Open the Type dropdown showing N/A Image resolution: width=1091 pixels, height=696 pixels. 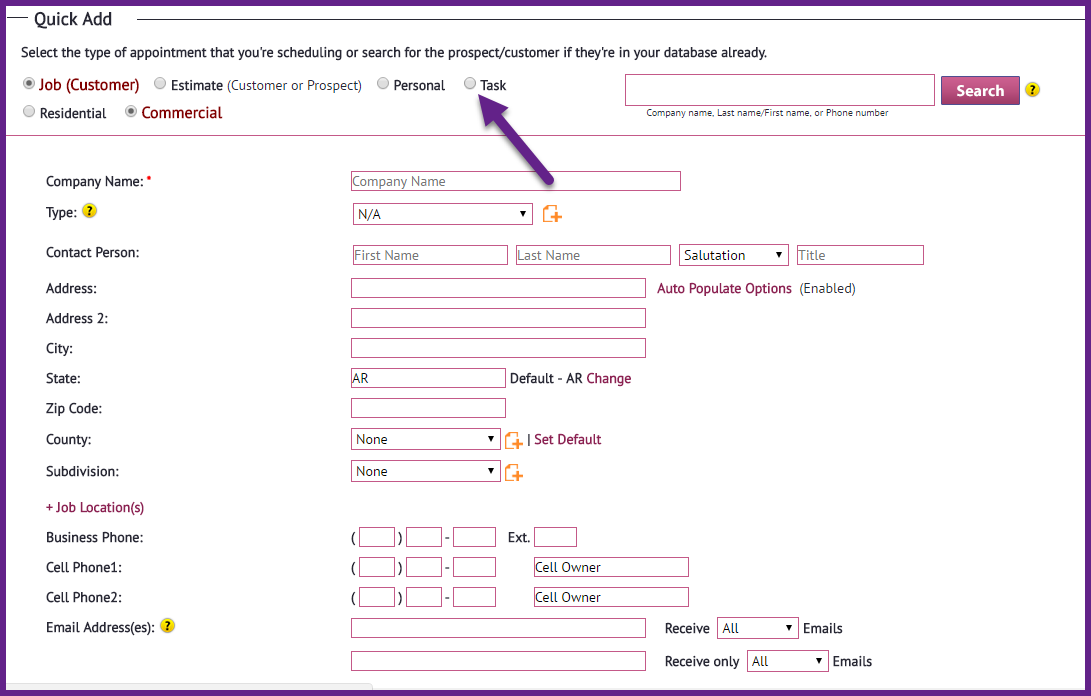443,214
